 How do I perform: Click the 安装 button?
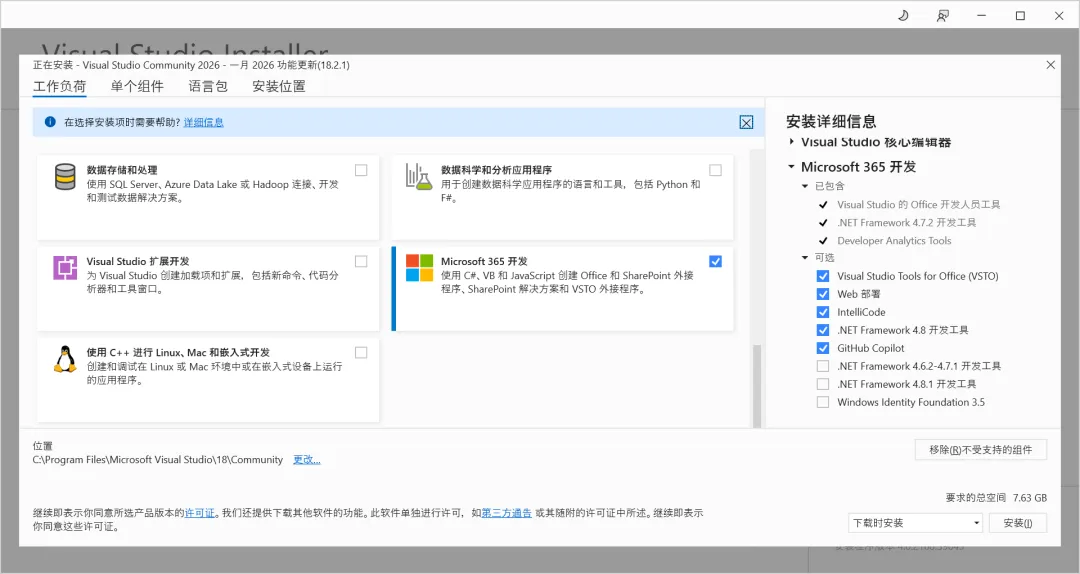(1018, 523)
